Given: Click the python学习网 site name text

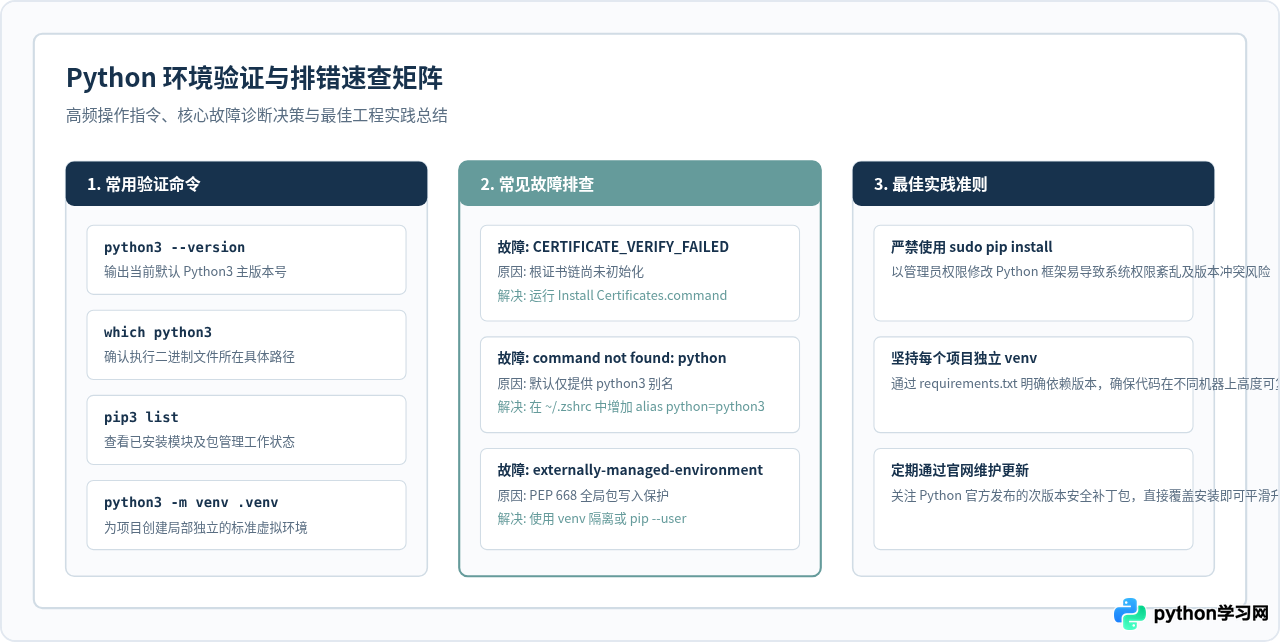Looking at the screenshot, I should tap(1212, 614).
